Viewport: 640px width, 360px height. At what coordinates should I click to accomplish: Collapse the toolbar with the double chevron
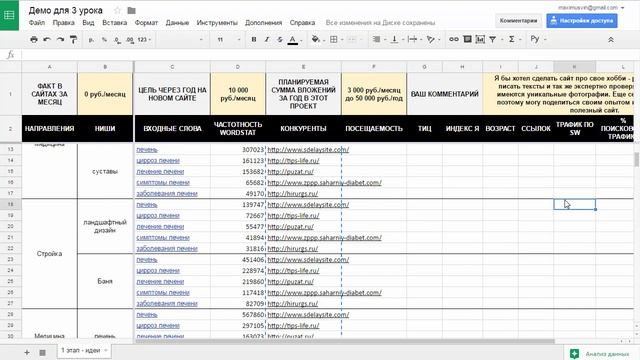[611, 40]
